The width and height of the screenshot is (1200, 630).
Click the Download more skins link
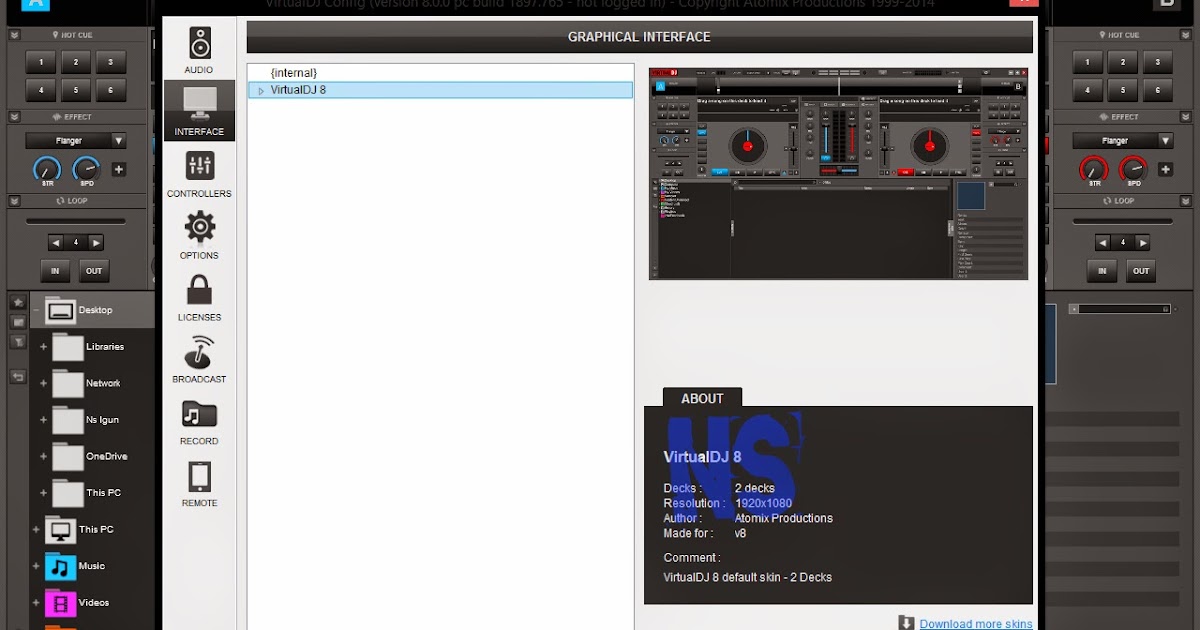tap(974, 623)
